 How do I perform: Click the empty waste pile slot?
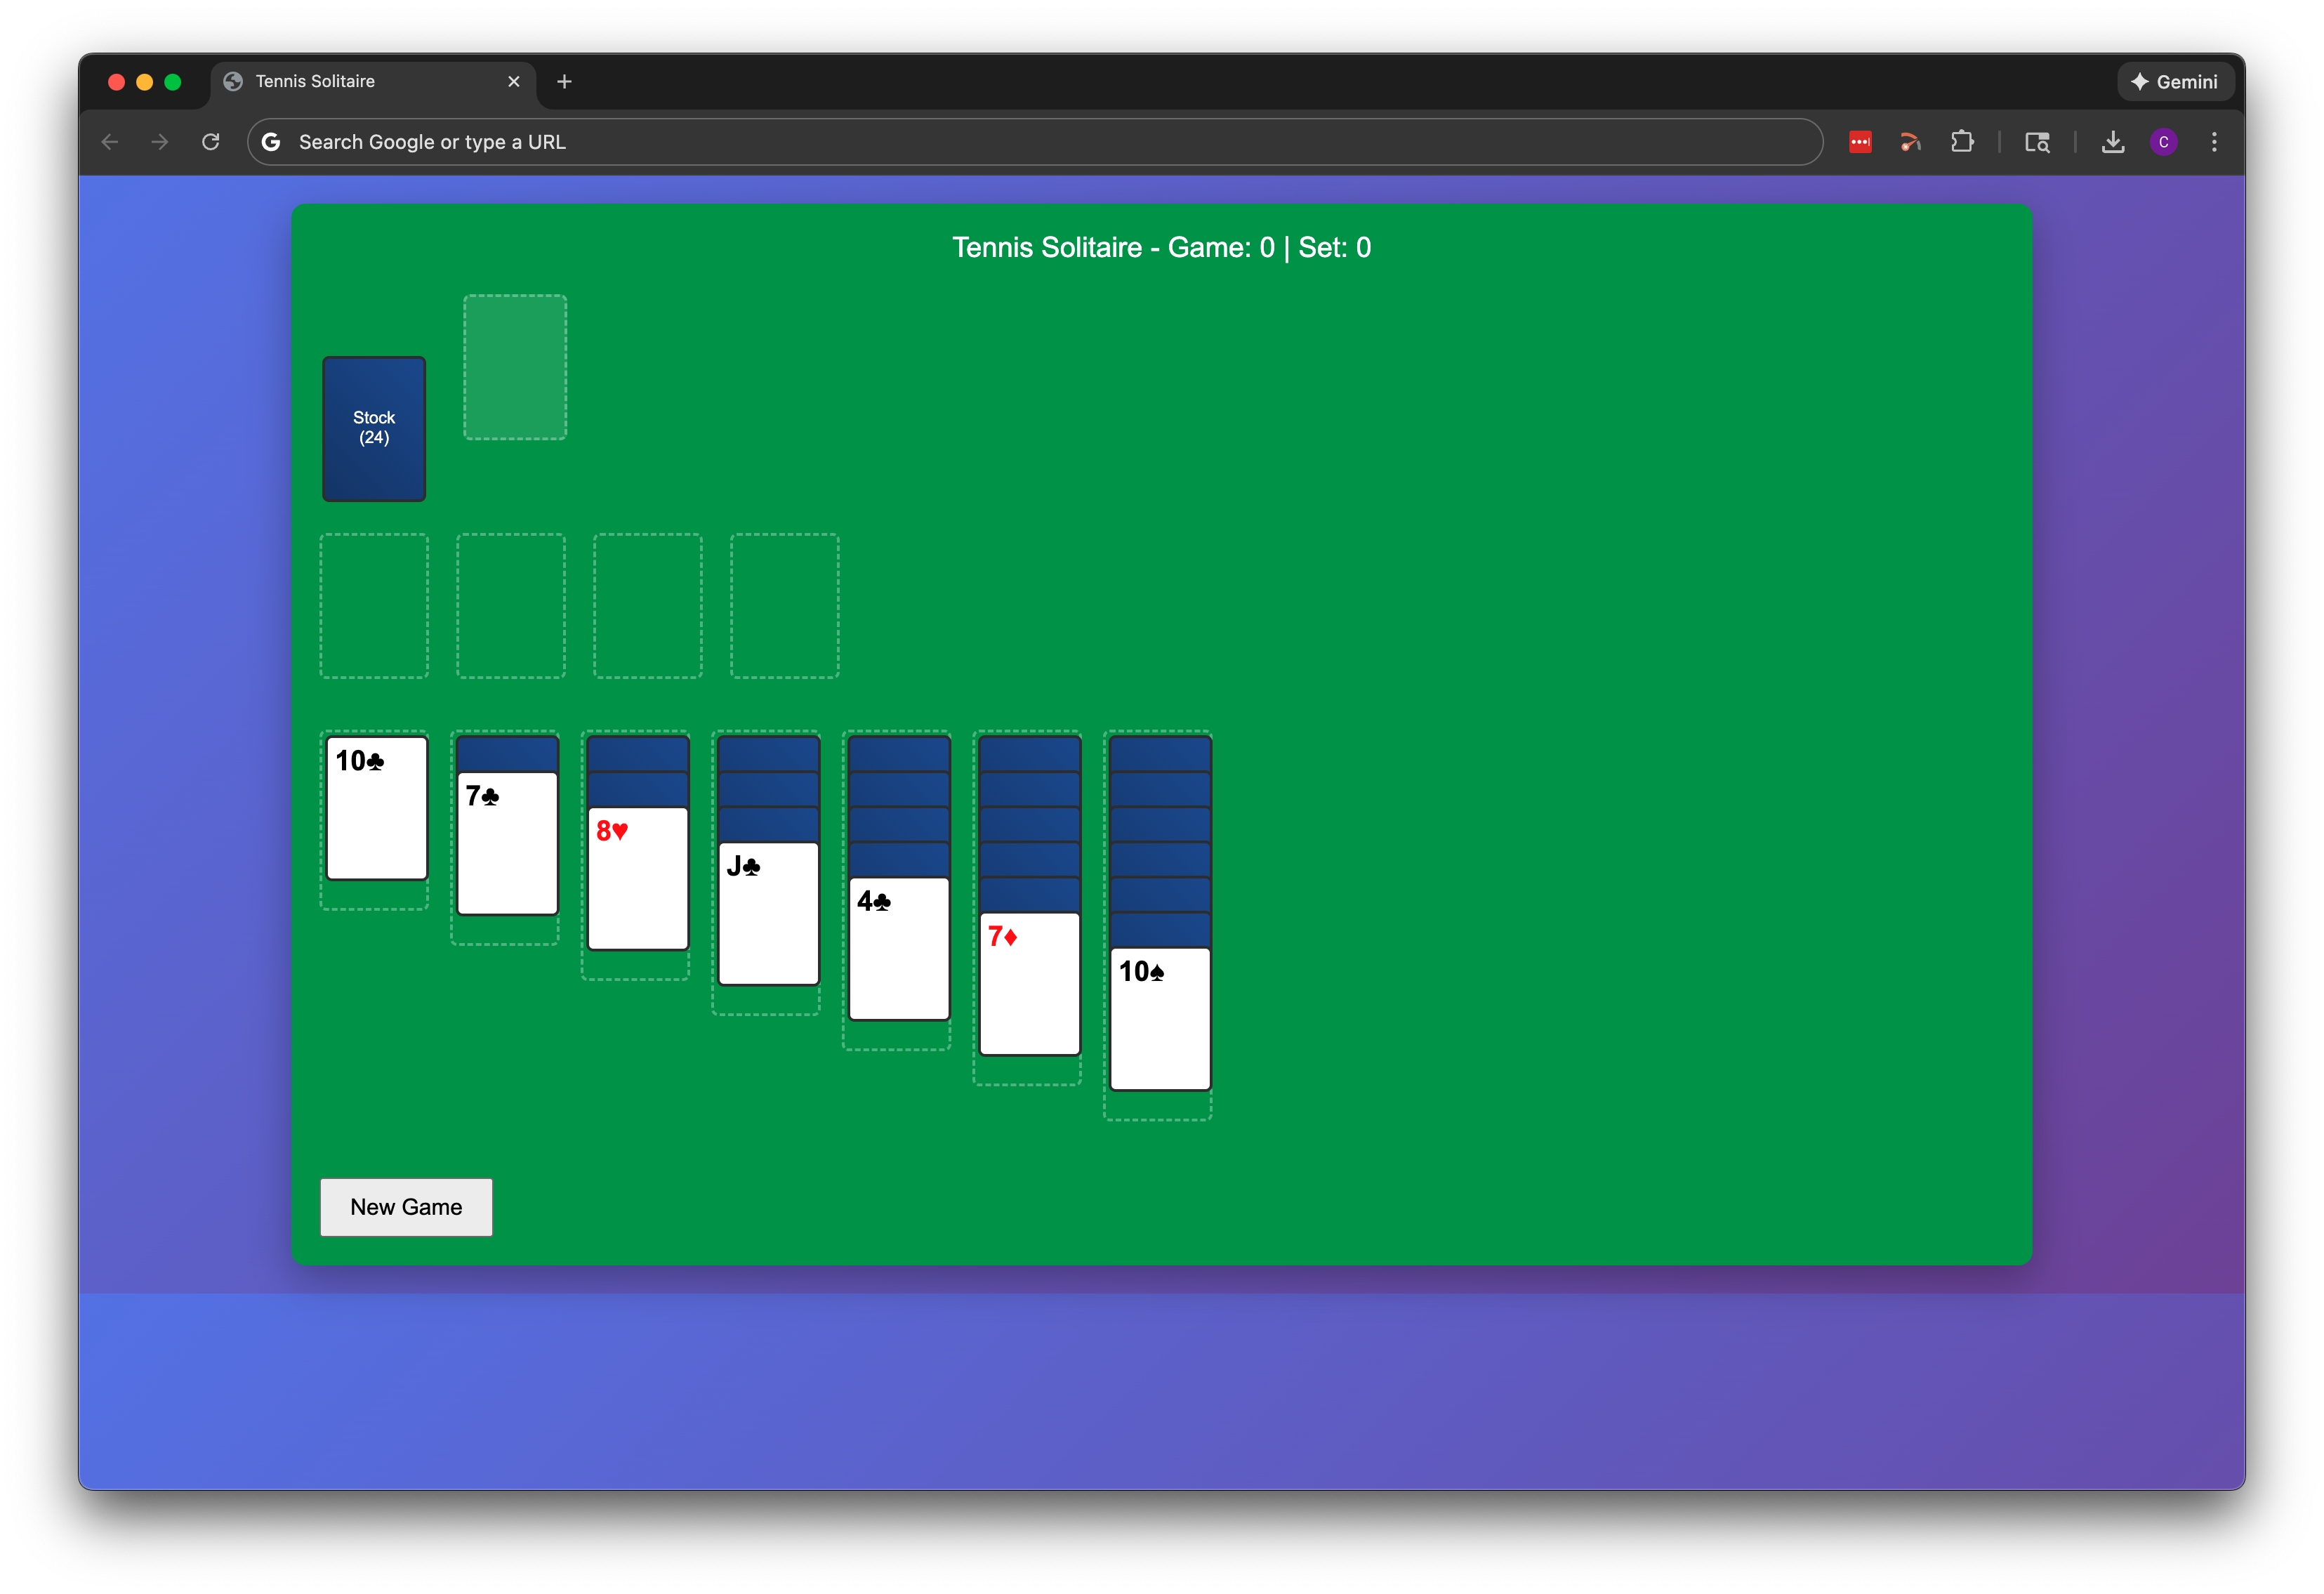click(x=515, y=367)
